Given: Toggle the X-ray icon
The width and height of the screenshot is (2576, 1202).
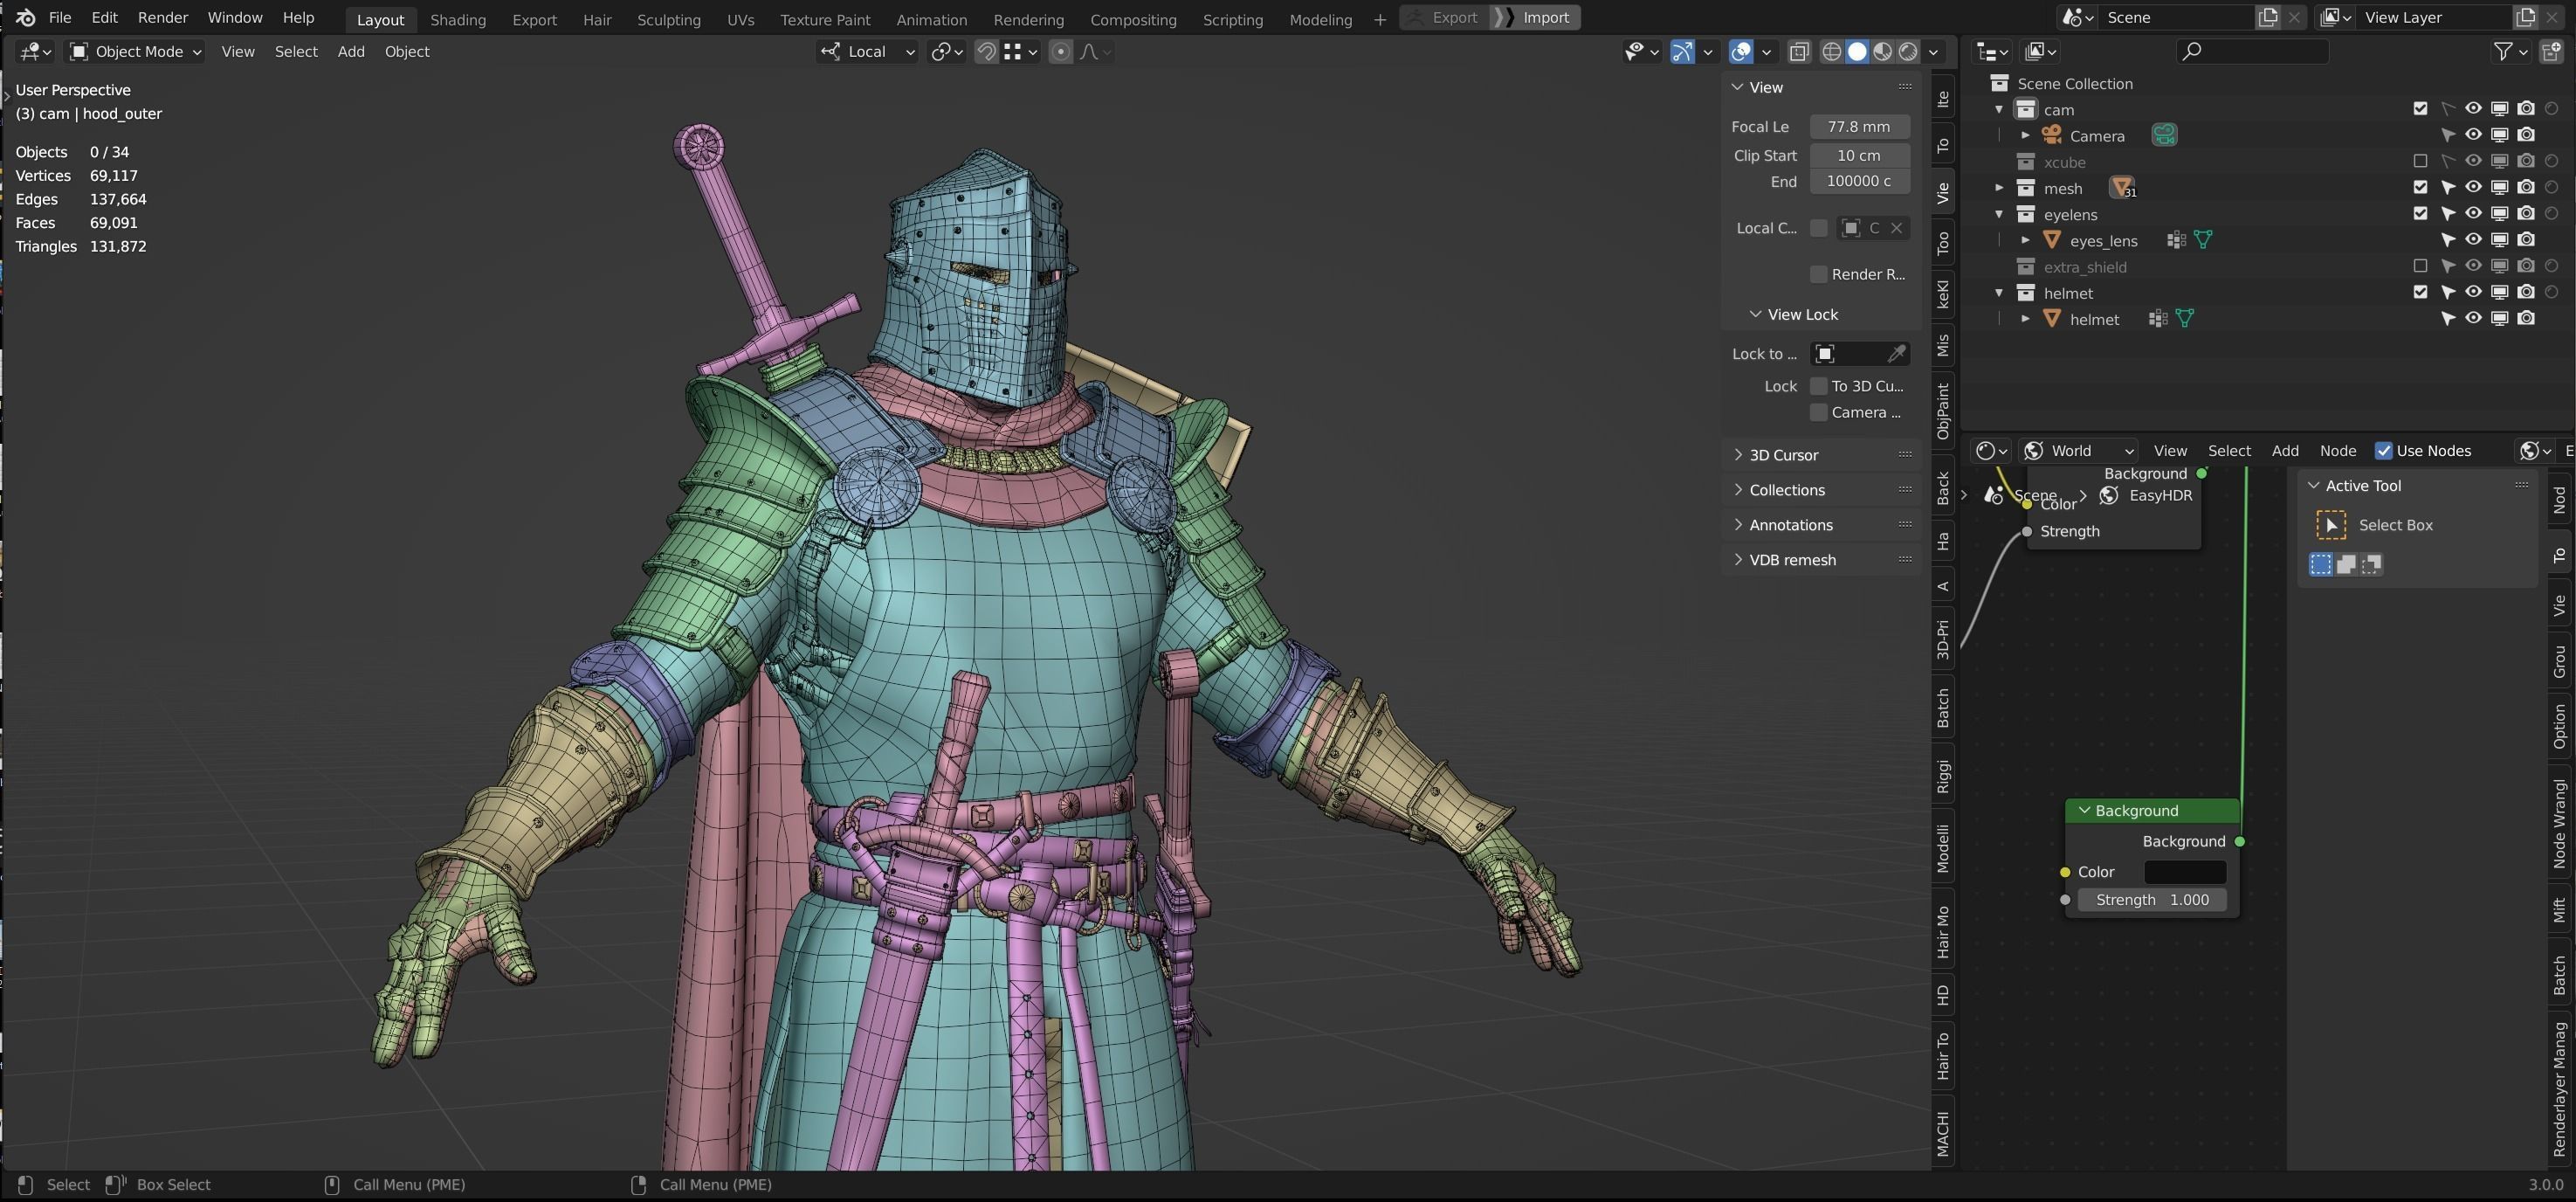Looking at the screenshot, I should (x=1798, y=51).
